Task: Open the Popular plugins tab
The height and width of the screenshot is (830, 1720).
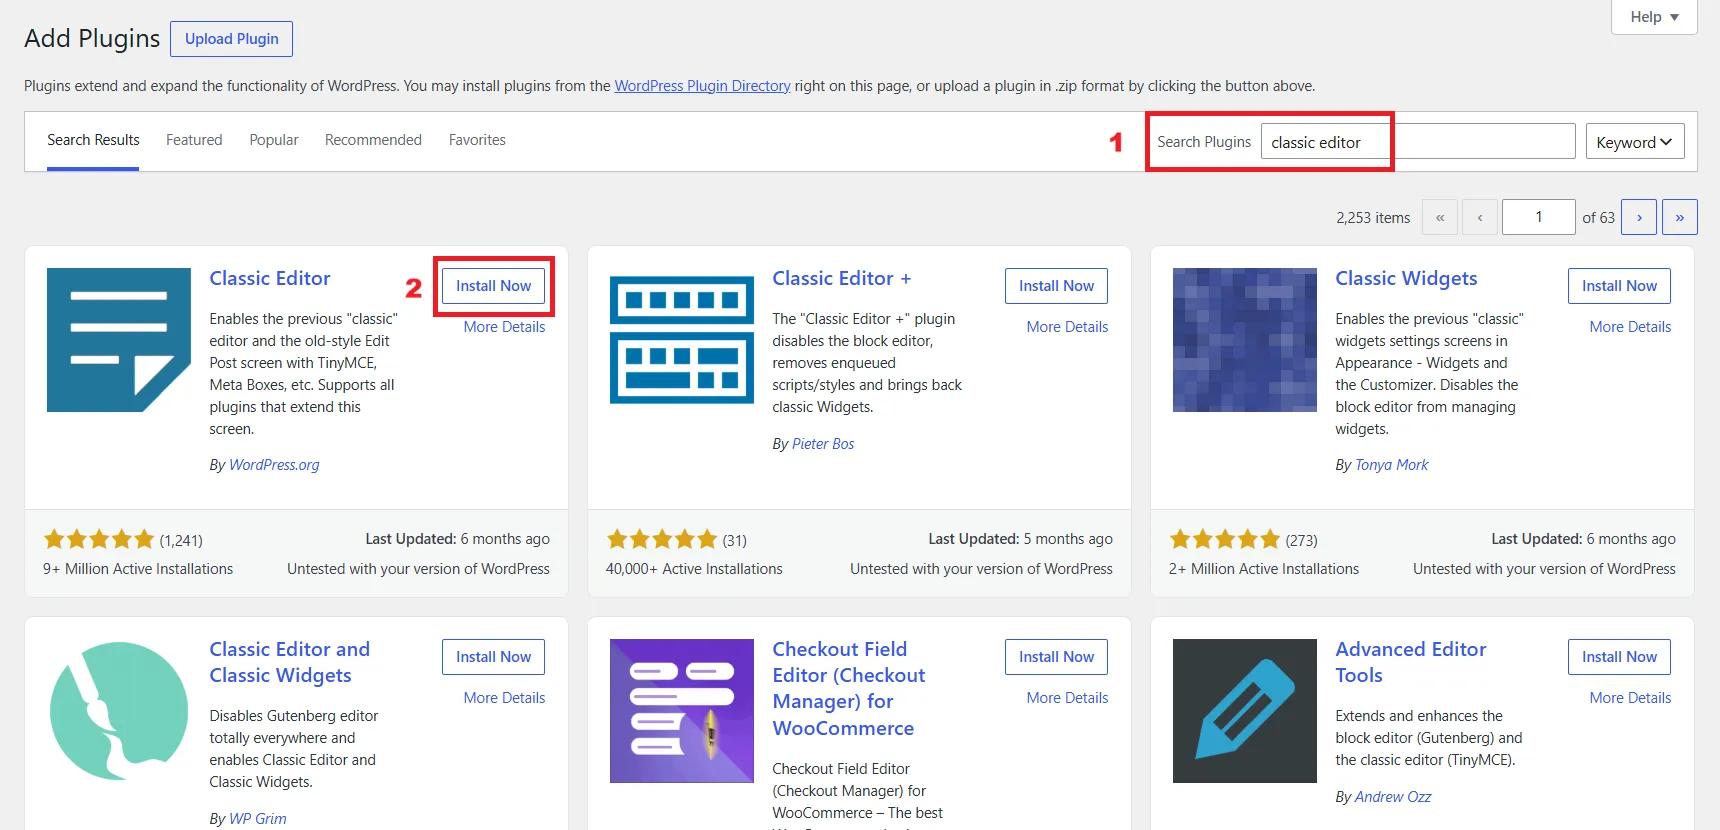Action: tap(274, 140)
